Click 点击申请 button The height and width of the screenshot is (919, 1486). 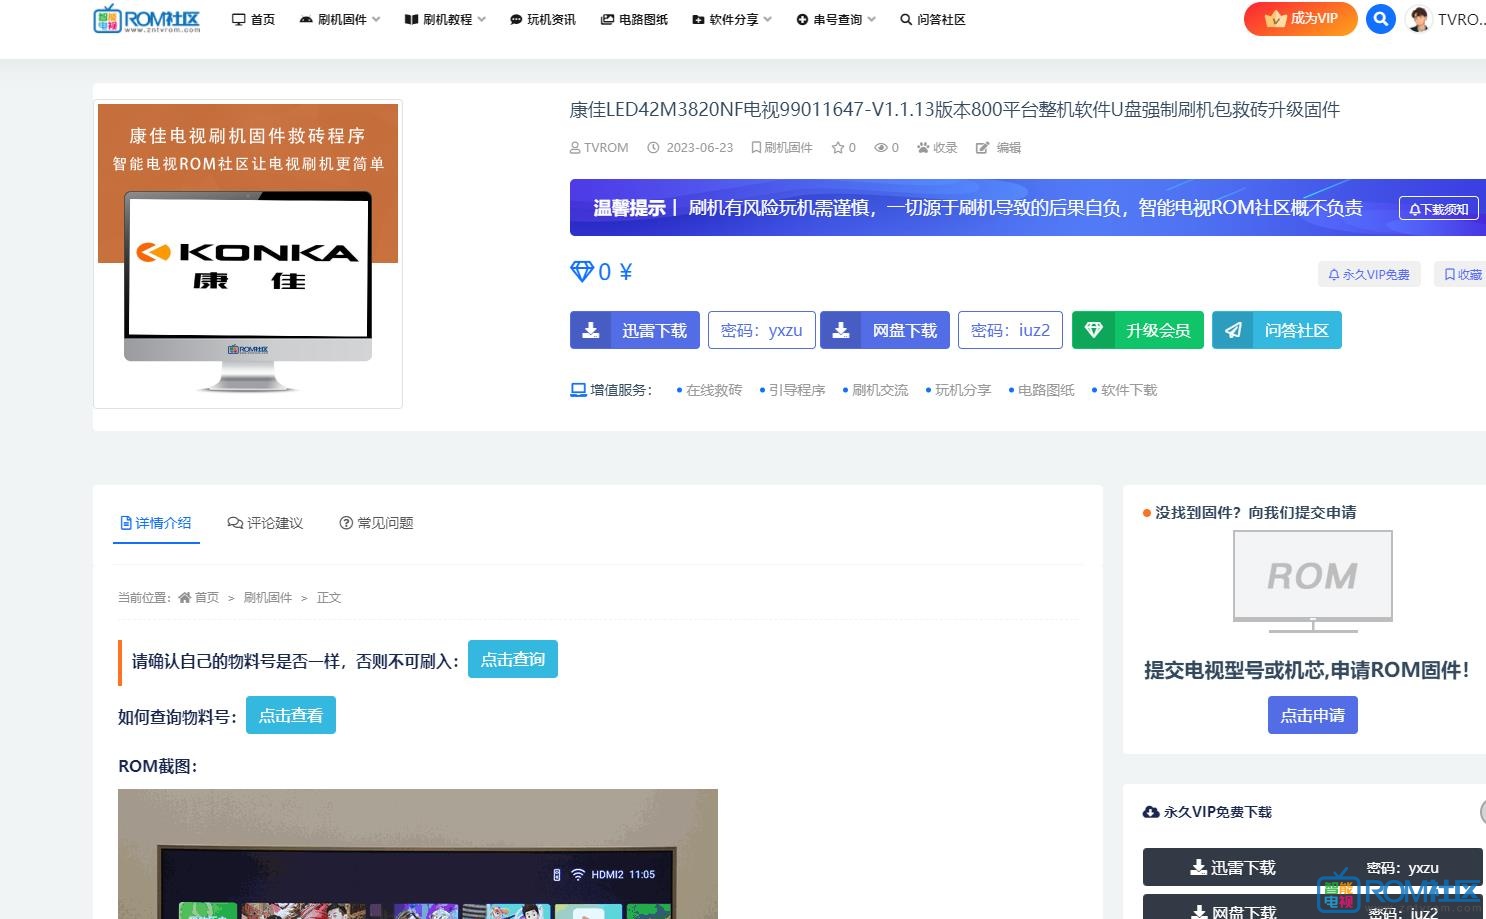pos(1313,716)
